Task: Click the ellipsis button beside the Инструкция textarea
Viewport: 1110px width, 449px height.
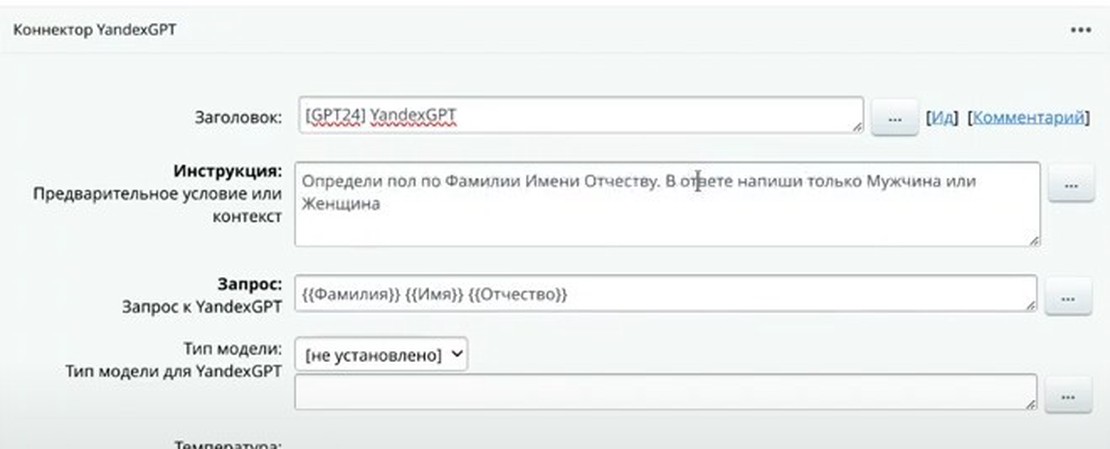Action: [x=1070, y=186]
